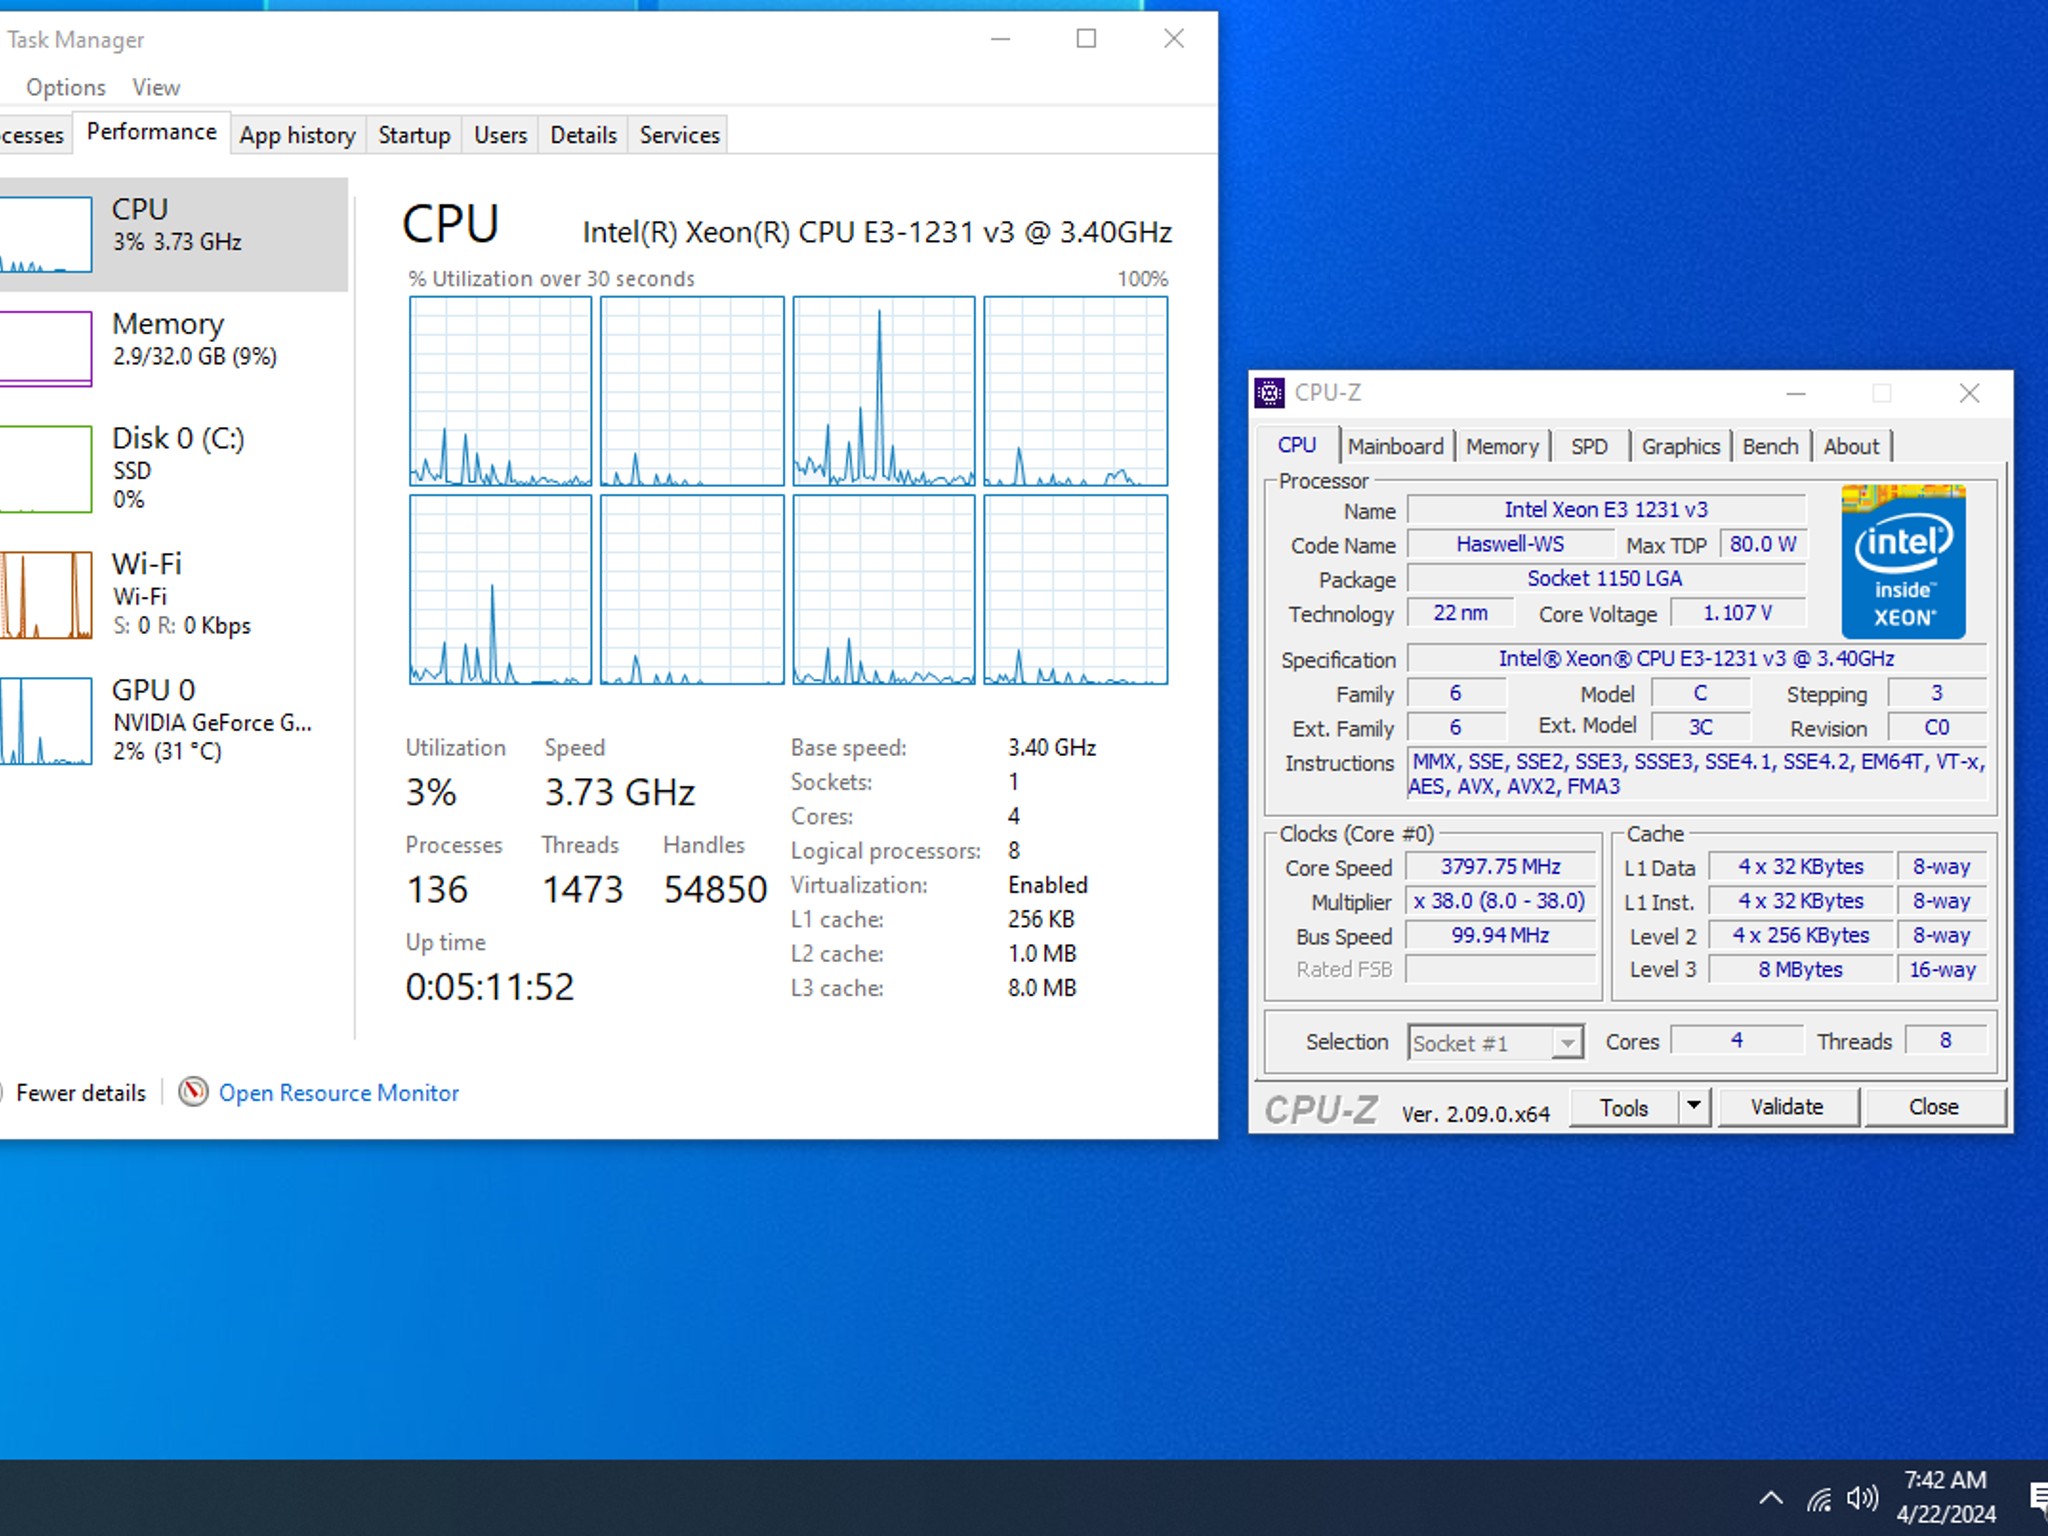
Task: Click the Speed 3.73 GHz value
Action: (x=620, y=793)
